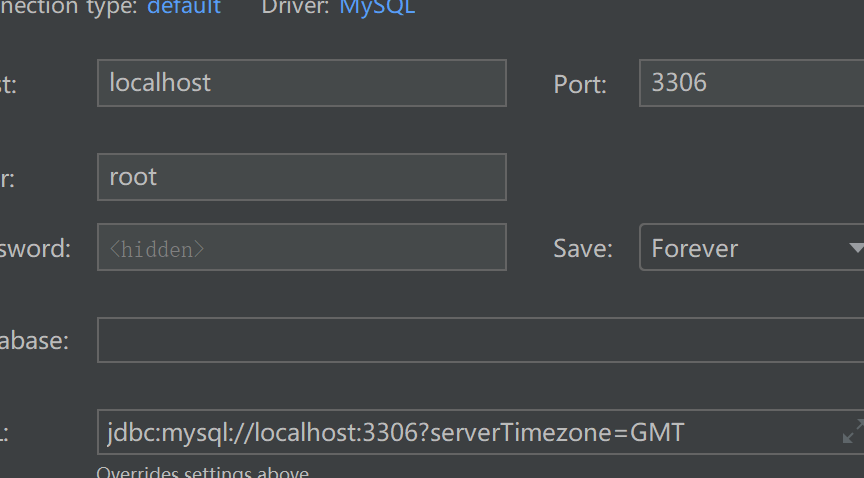Click the 'Overrides settings above' hint

pos(202,472)
